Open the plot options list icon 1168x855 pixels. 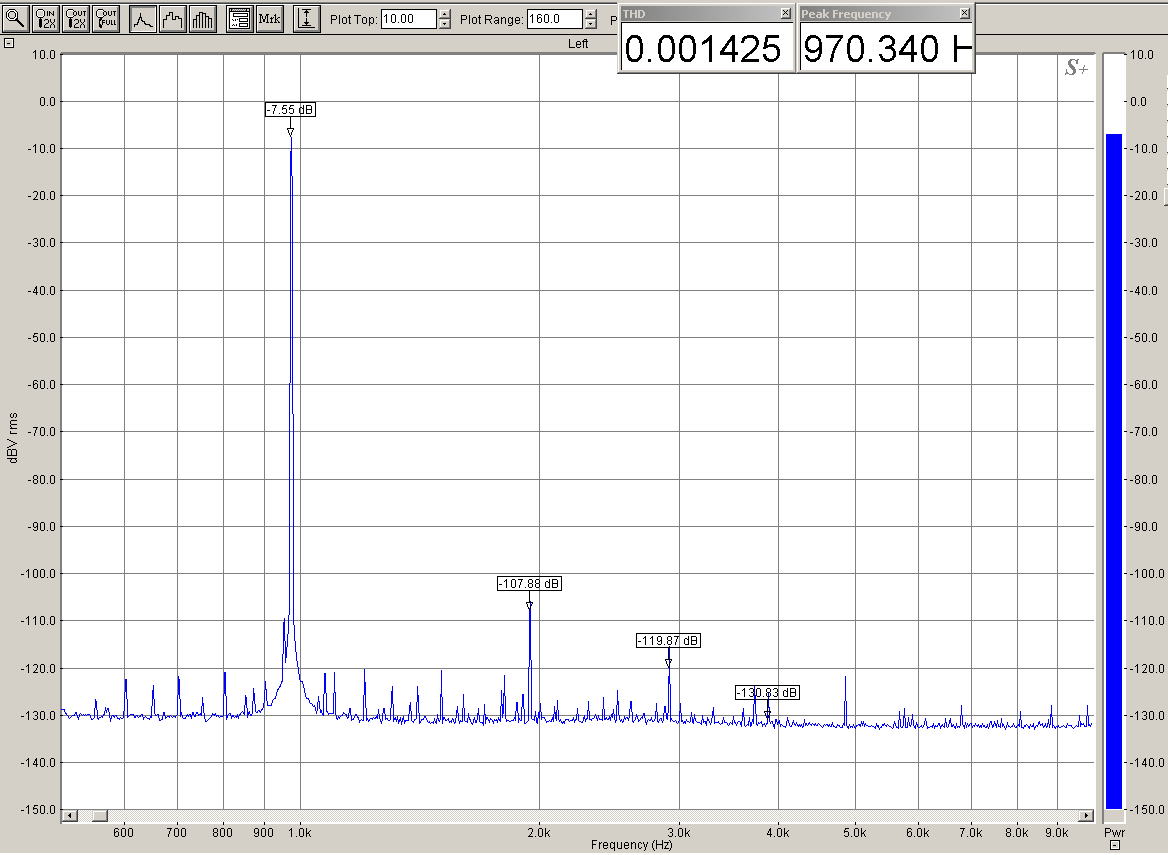(x=240, y=19)
